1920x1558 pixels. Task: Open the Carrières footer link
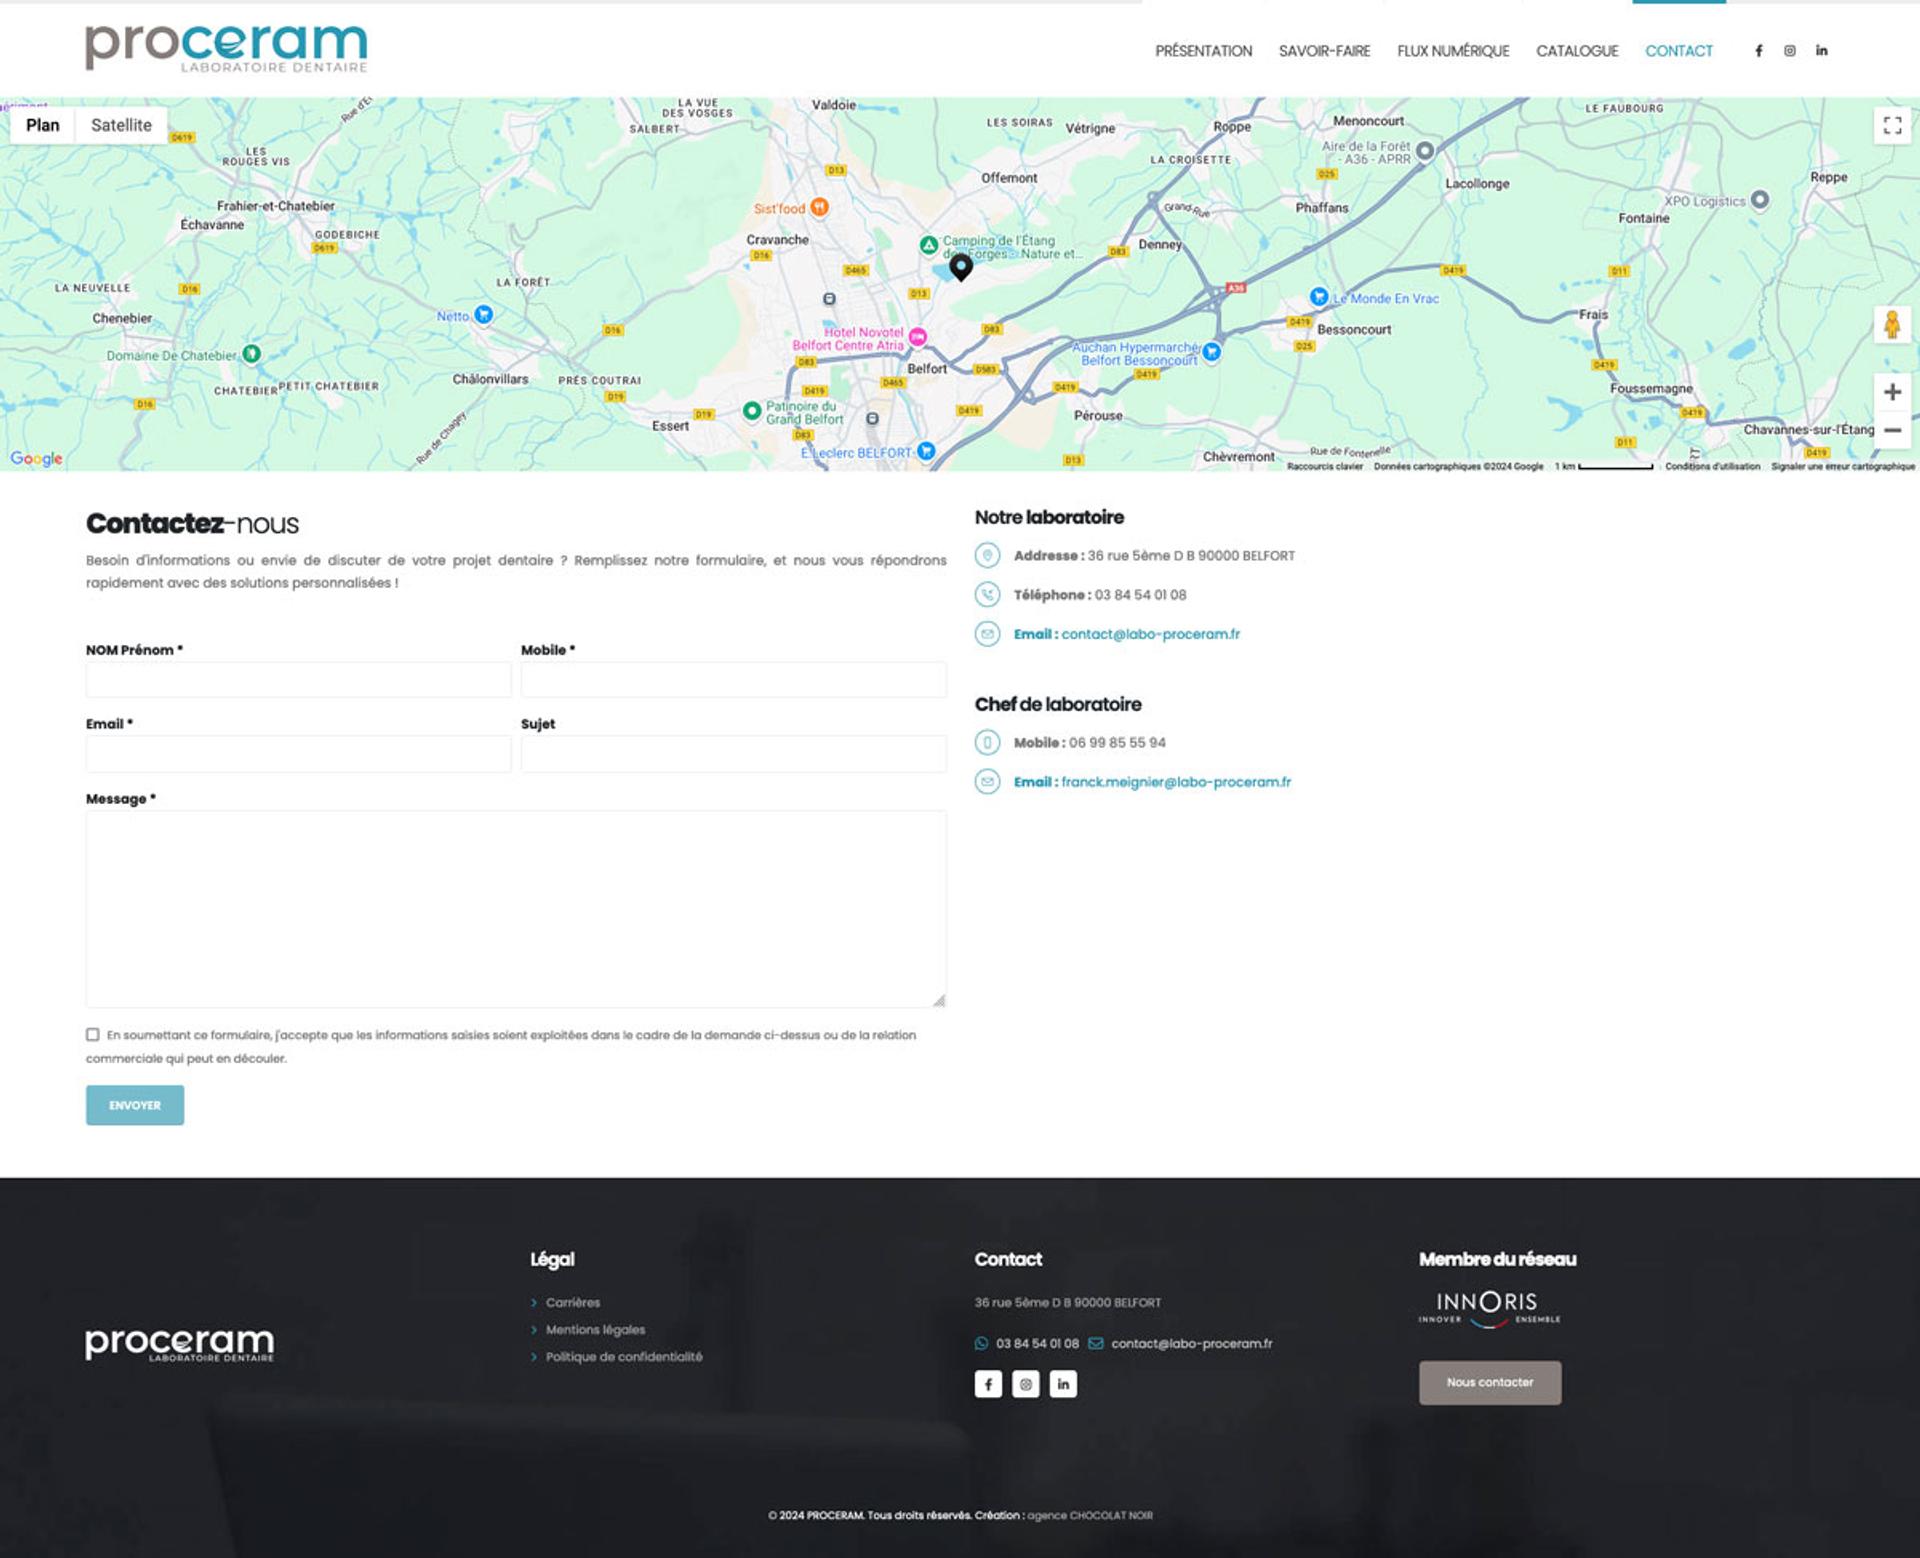click(x=573, y=1302)
